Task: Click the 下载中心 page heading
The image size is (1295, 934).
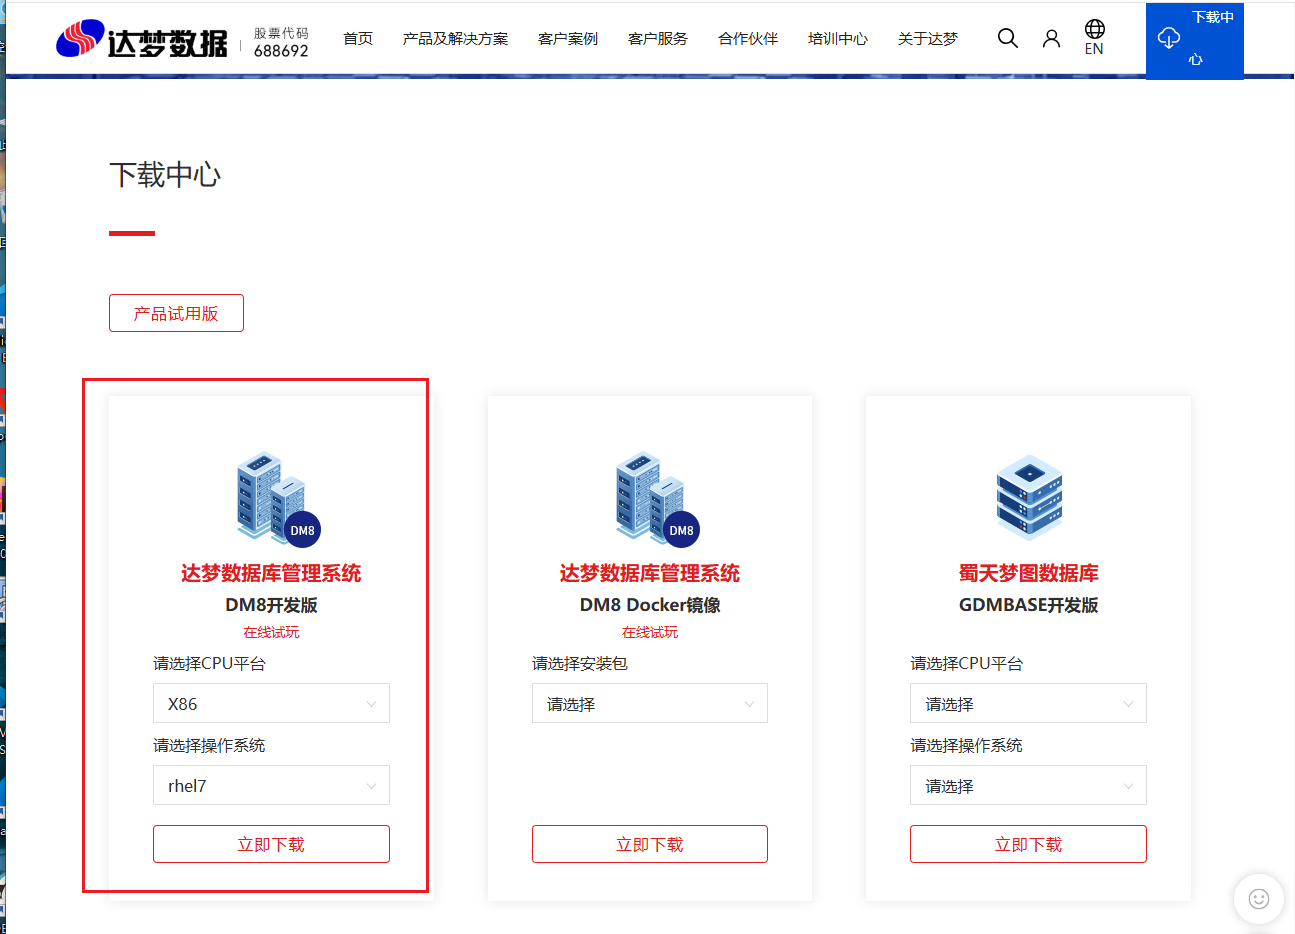Action: coord(165,175)
